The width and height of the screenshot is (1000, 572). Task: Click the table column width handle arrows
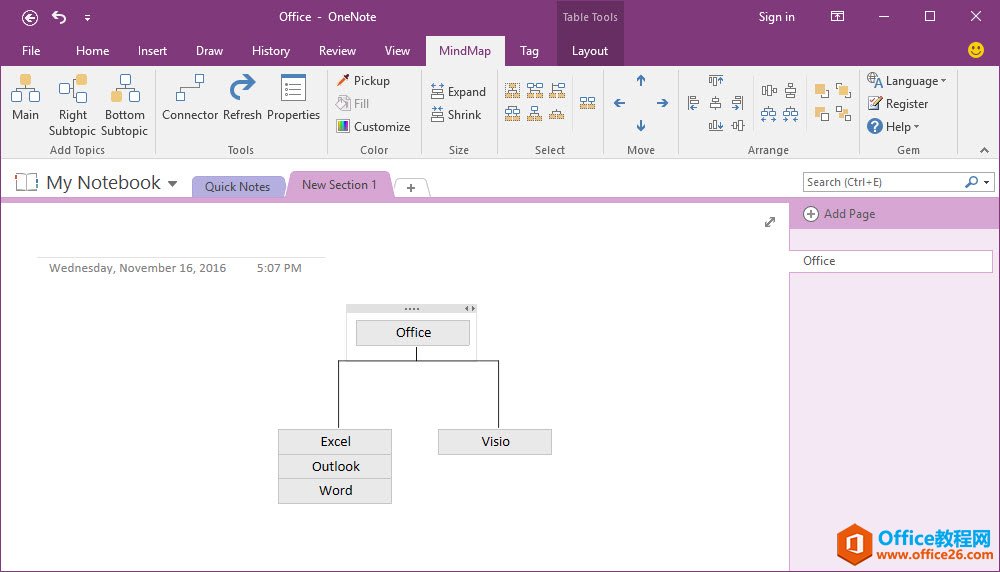[x=469, y=309]
